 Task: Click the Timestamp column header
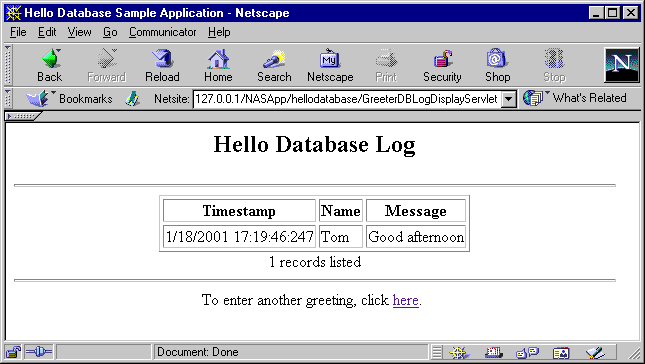tap(239, 211)
